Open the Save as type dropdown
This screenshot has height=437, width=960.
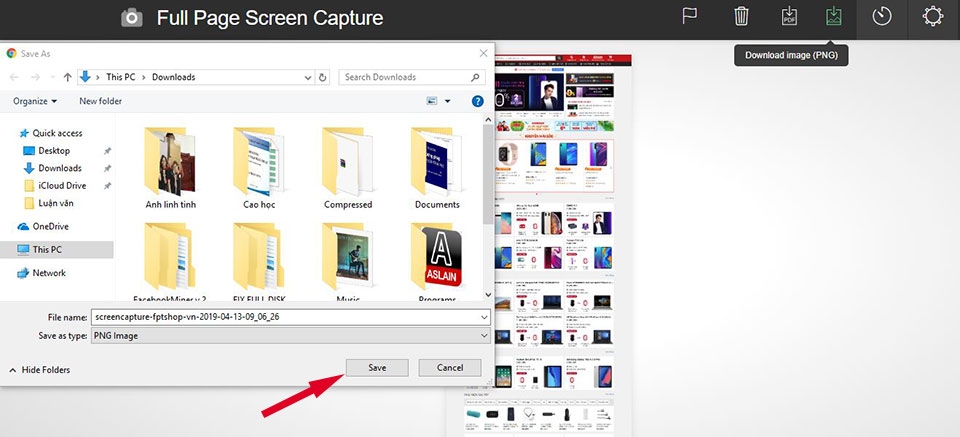pos(291,335)
